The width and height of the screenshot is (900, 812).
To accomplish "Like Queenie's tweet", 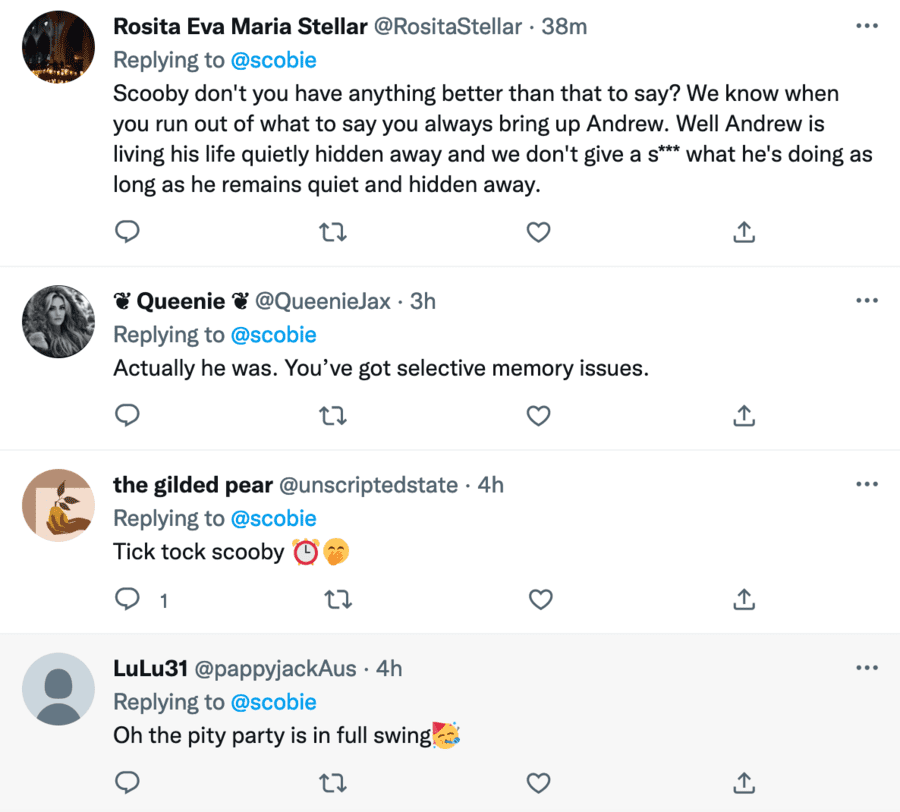I will point(538,415).
